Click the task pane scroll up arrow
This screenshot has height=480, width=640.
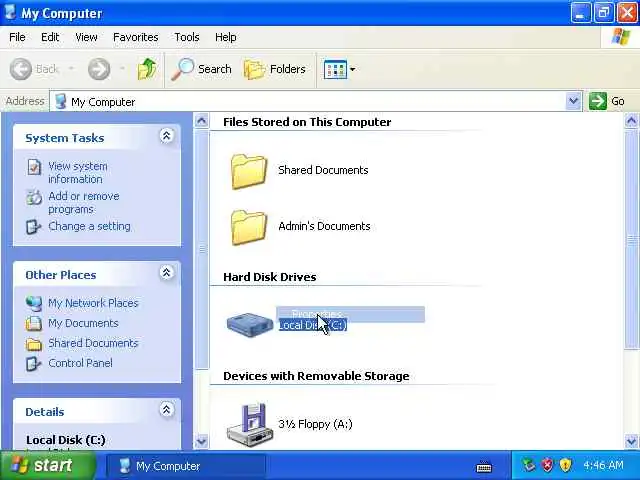[202, 121]
